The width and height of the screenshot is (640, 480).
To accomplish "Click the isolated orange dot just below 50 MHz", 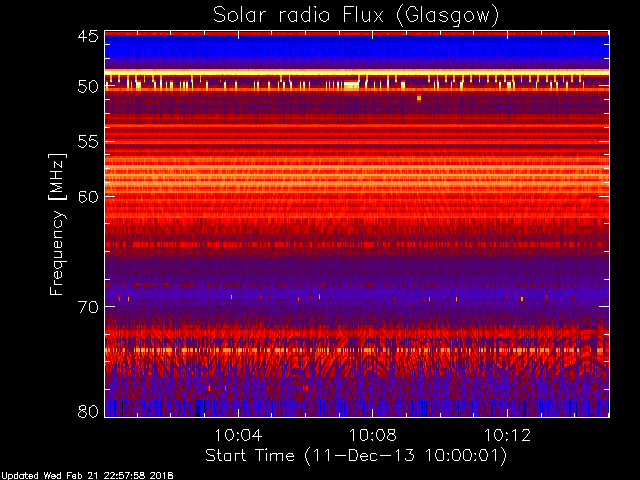I will (x=419, y=98).
